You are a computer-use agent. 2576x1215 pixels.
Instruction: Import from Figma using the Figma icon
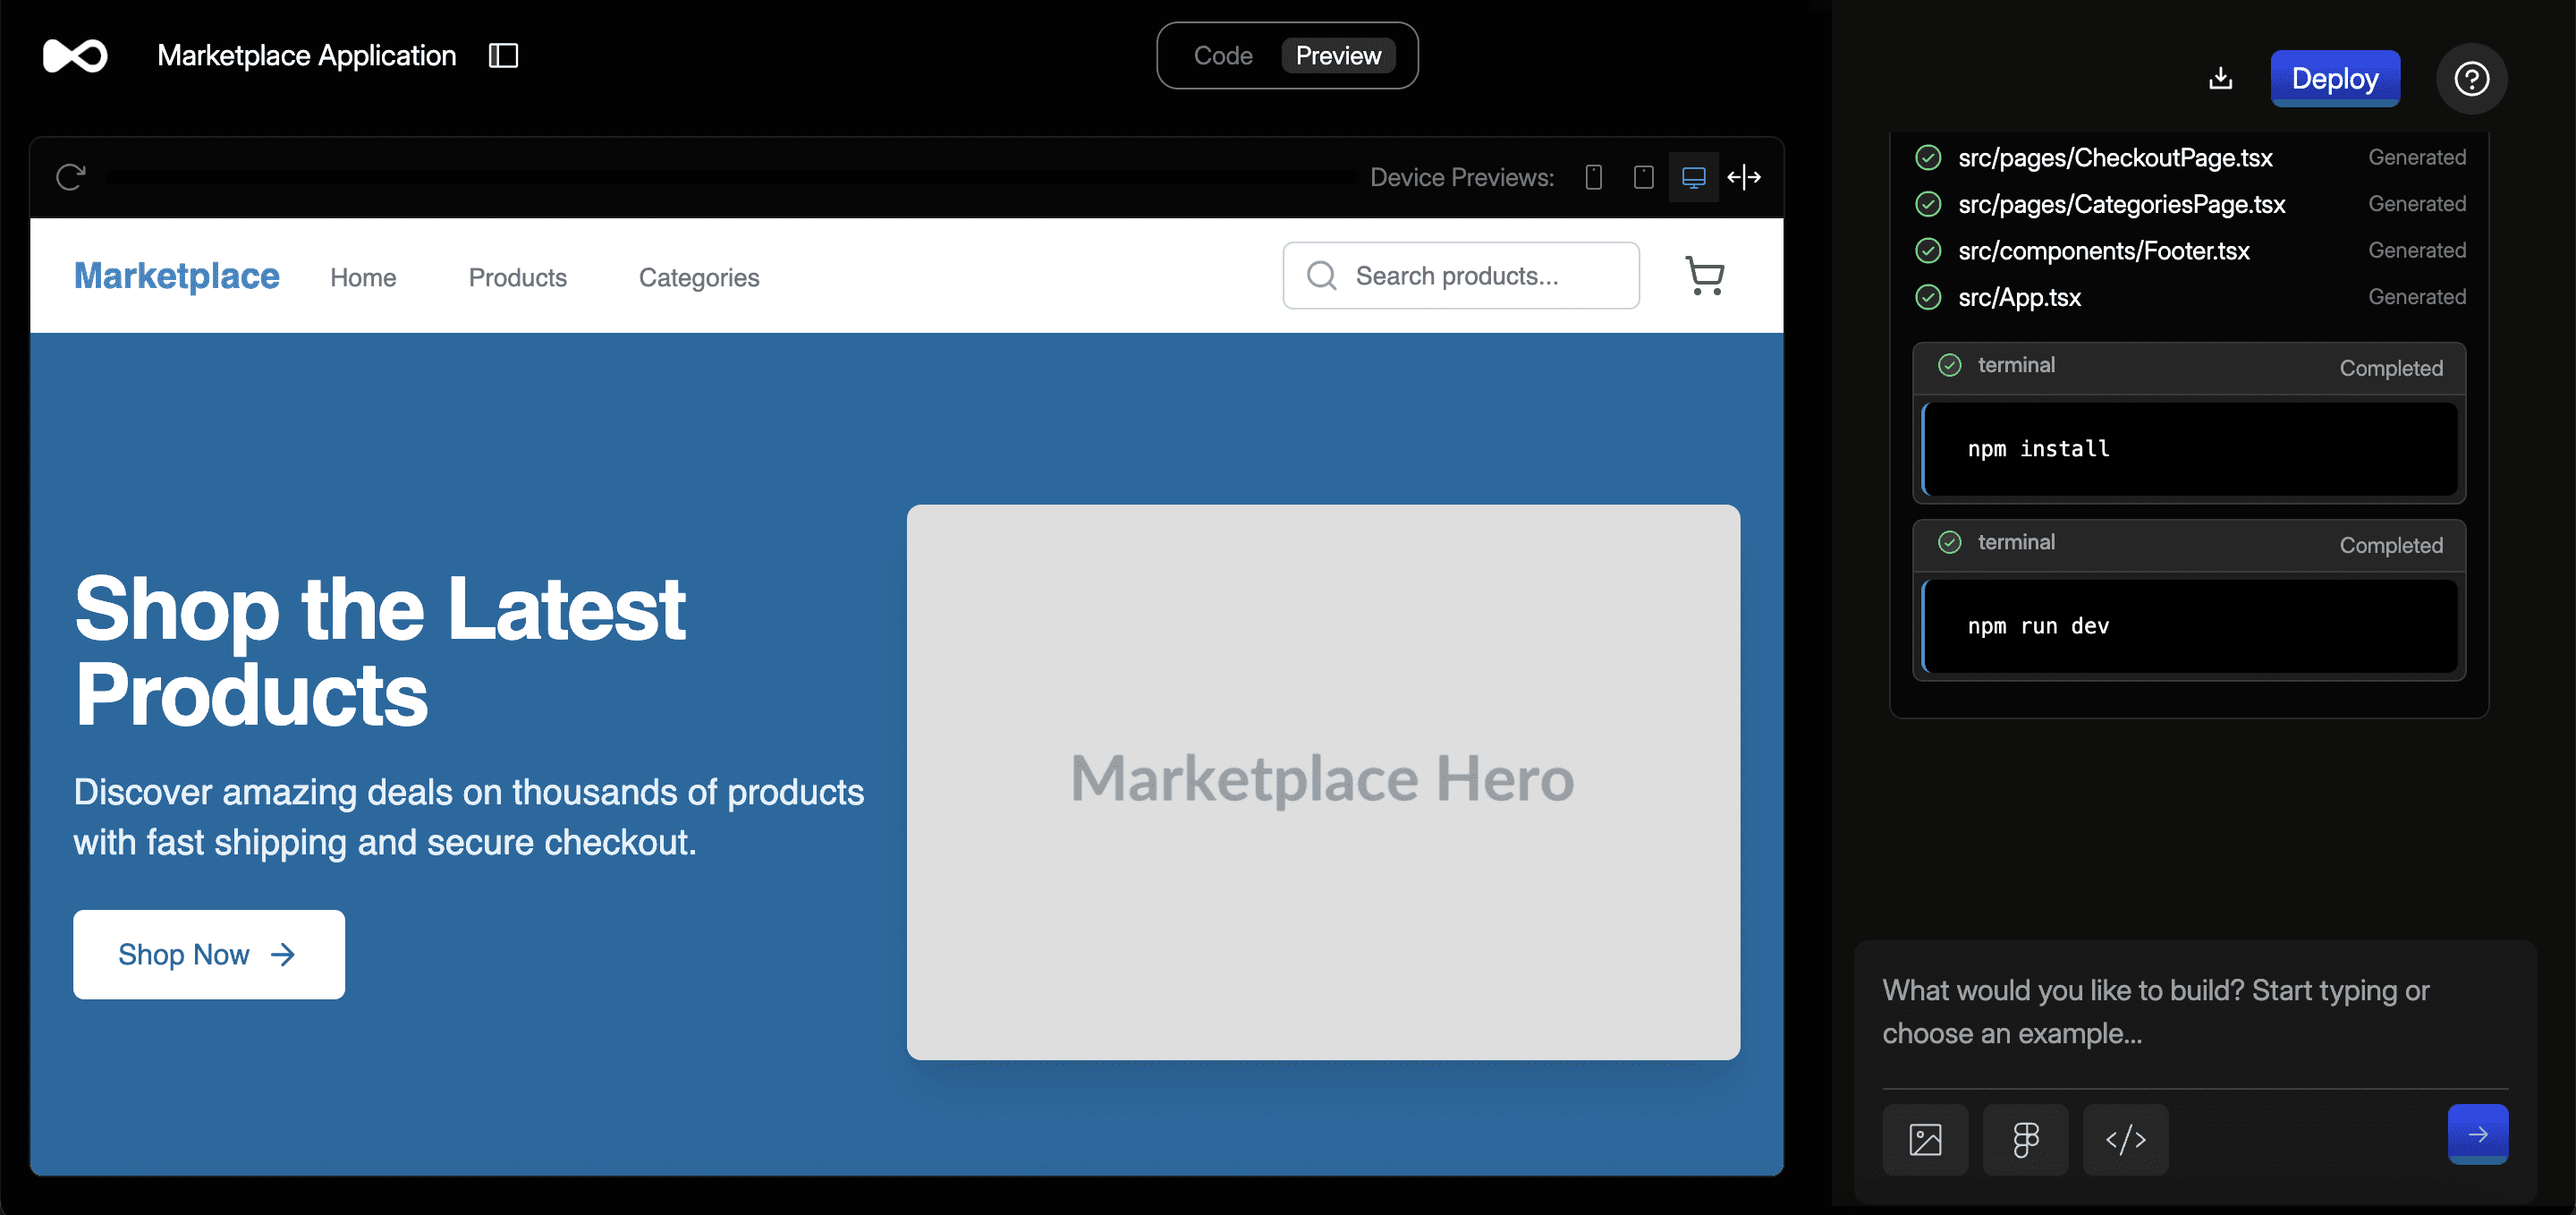click(2025, 1139)
